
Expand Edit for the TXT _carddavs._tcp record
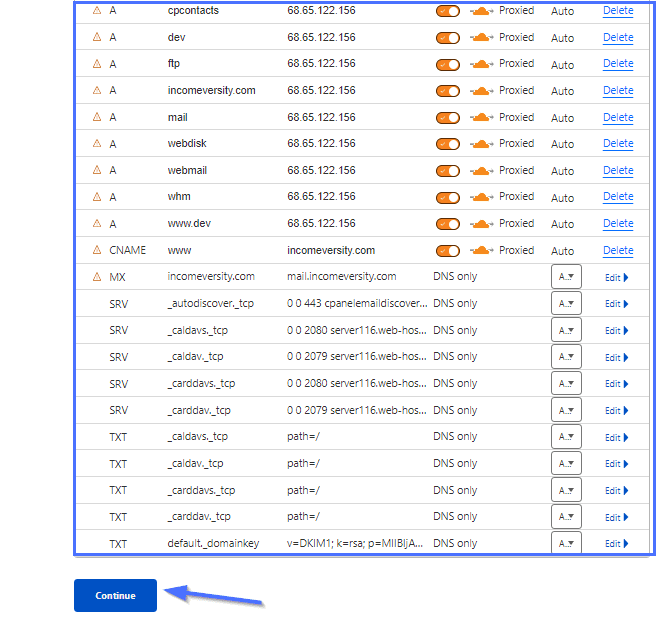[616, 491]
